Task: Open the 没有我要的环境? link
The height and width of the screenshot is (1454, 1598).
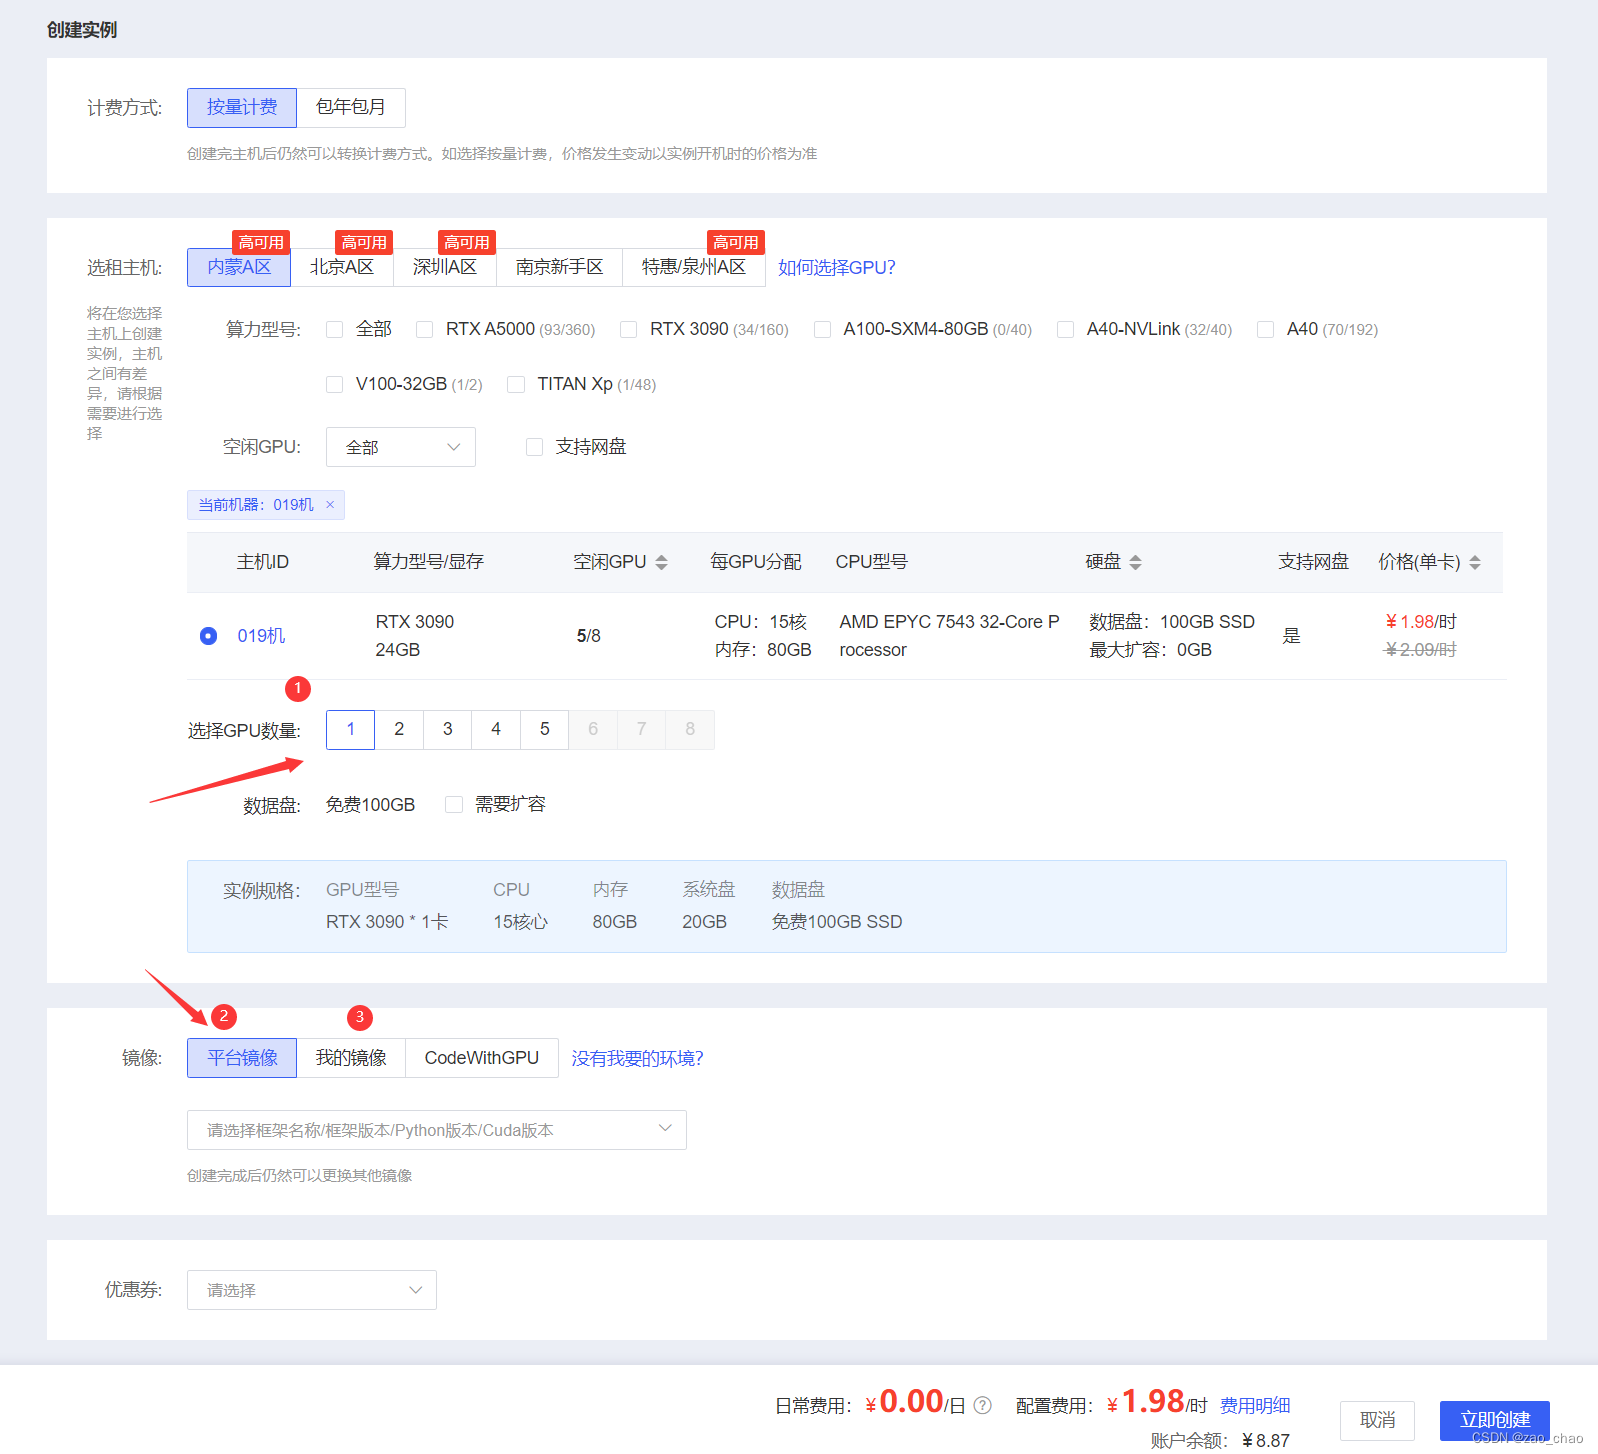Action: tap(638, 1059)
